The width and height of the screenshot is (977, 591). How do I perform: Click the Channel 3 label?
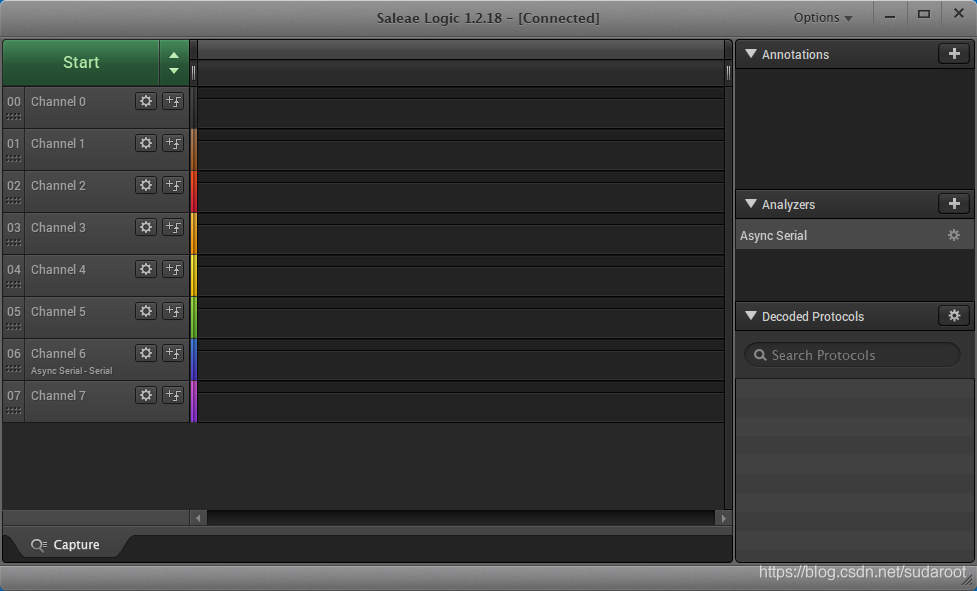tap(59, 227)
